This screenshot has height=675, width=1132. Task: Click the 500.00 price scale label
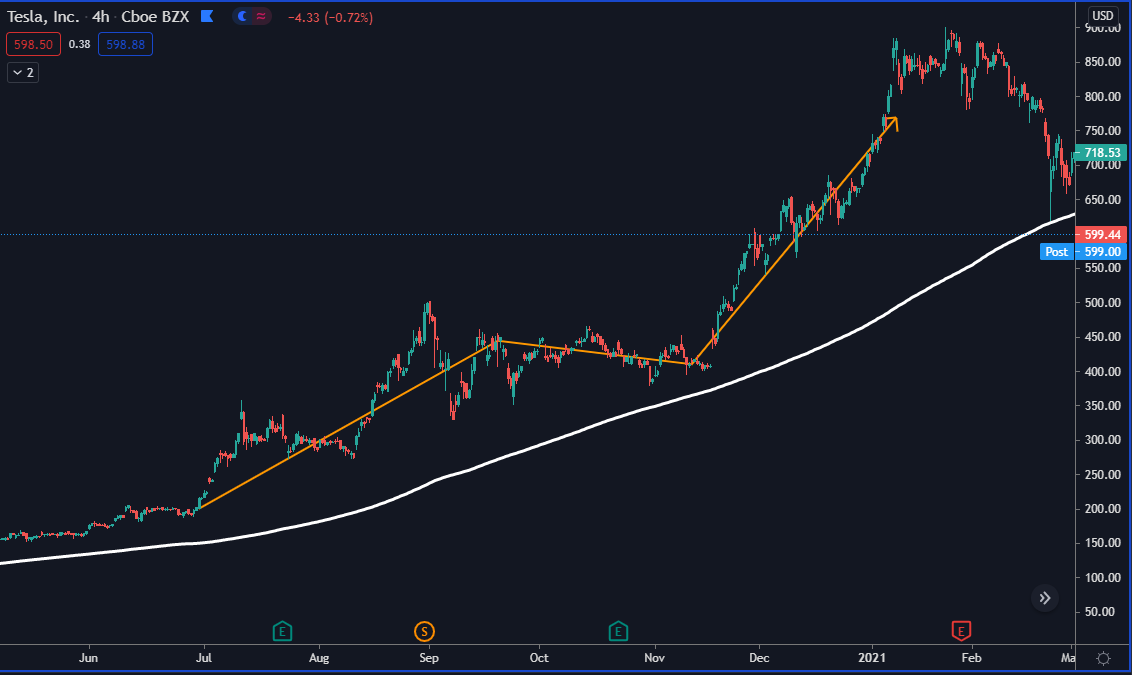[1102, 302]
